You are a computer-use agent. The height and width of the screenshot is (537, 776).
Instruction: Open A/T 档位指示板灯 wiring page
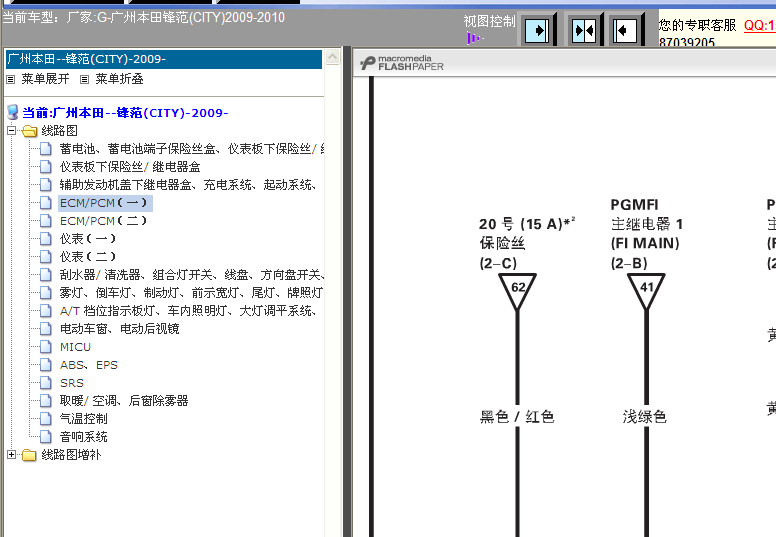pyautogui.click(x=188, y=311)
